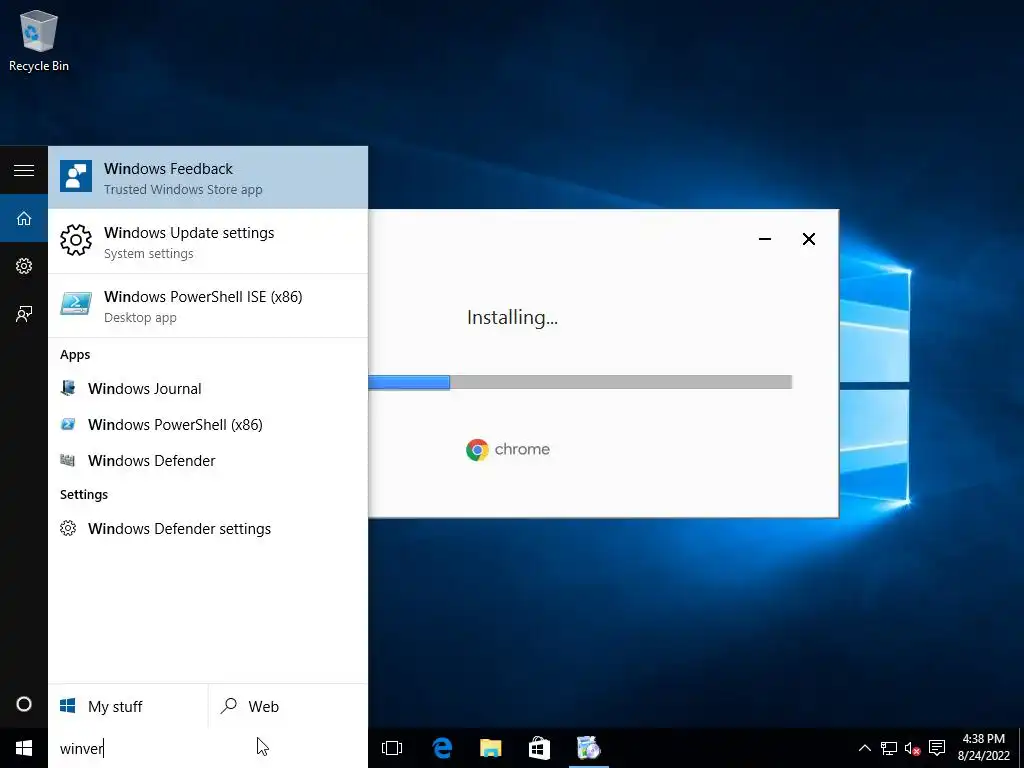1024x768 pixels.
Task: Click the muted volume icon in tray
Action: (912, 748)
